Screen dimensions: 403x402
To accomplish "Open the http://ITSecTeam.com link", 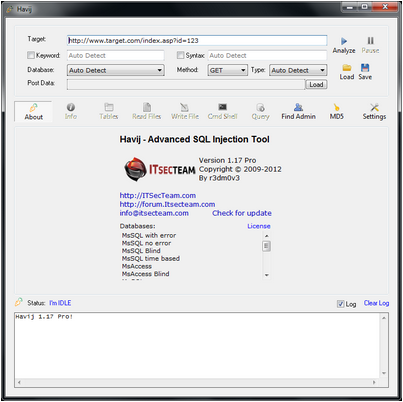I will pyautogui.click(x=158, y=195).
